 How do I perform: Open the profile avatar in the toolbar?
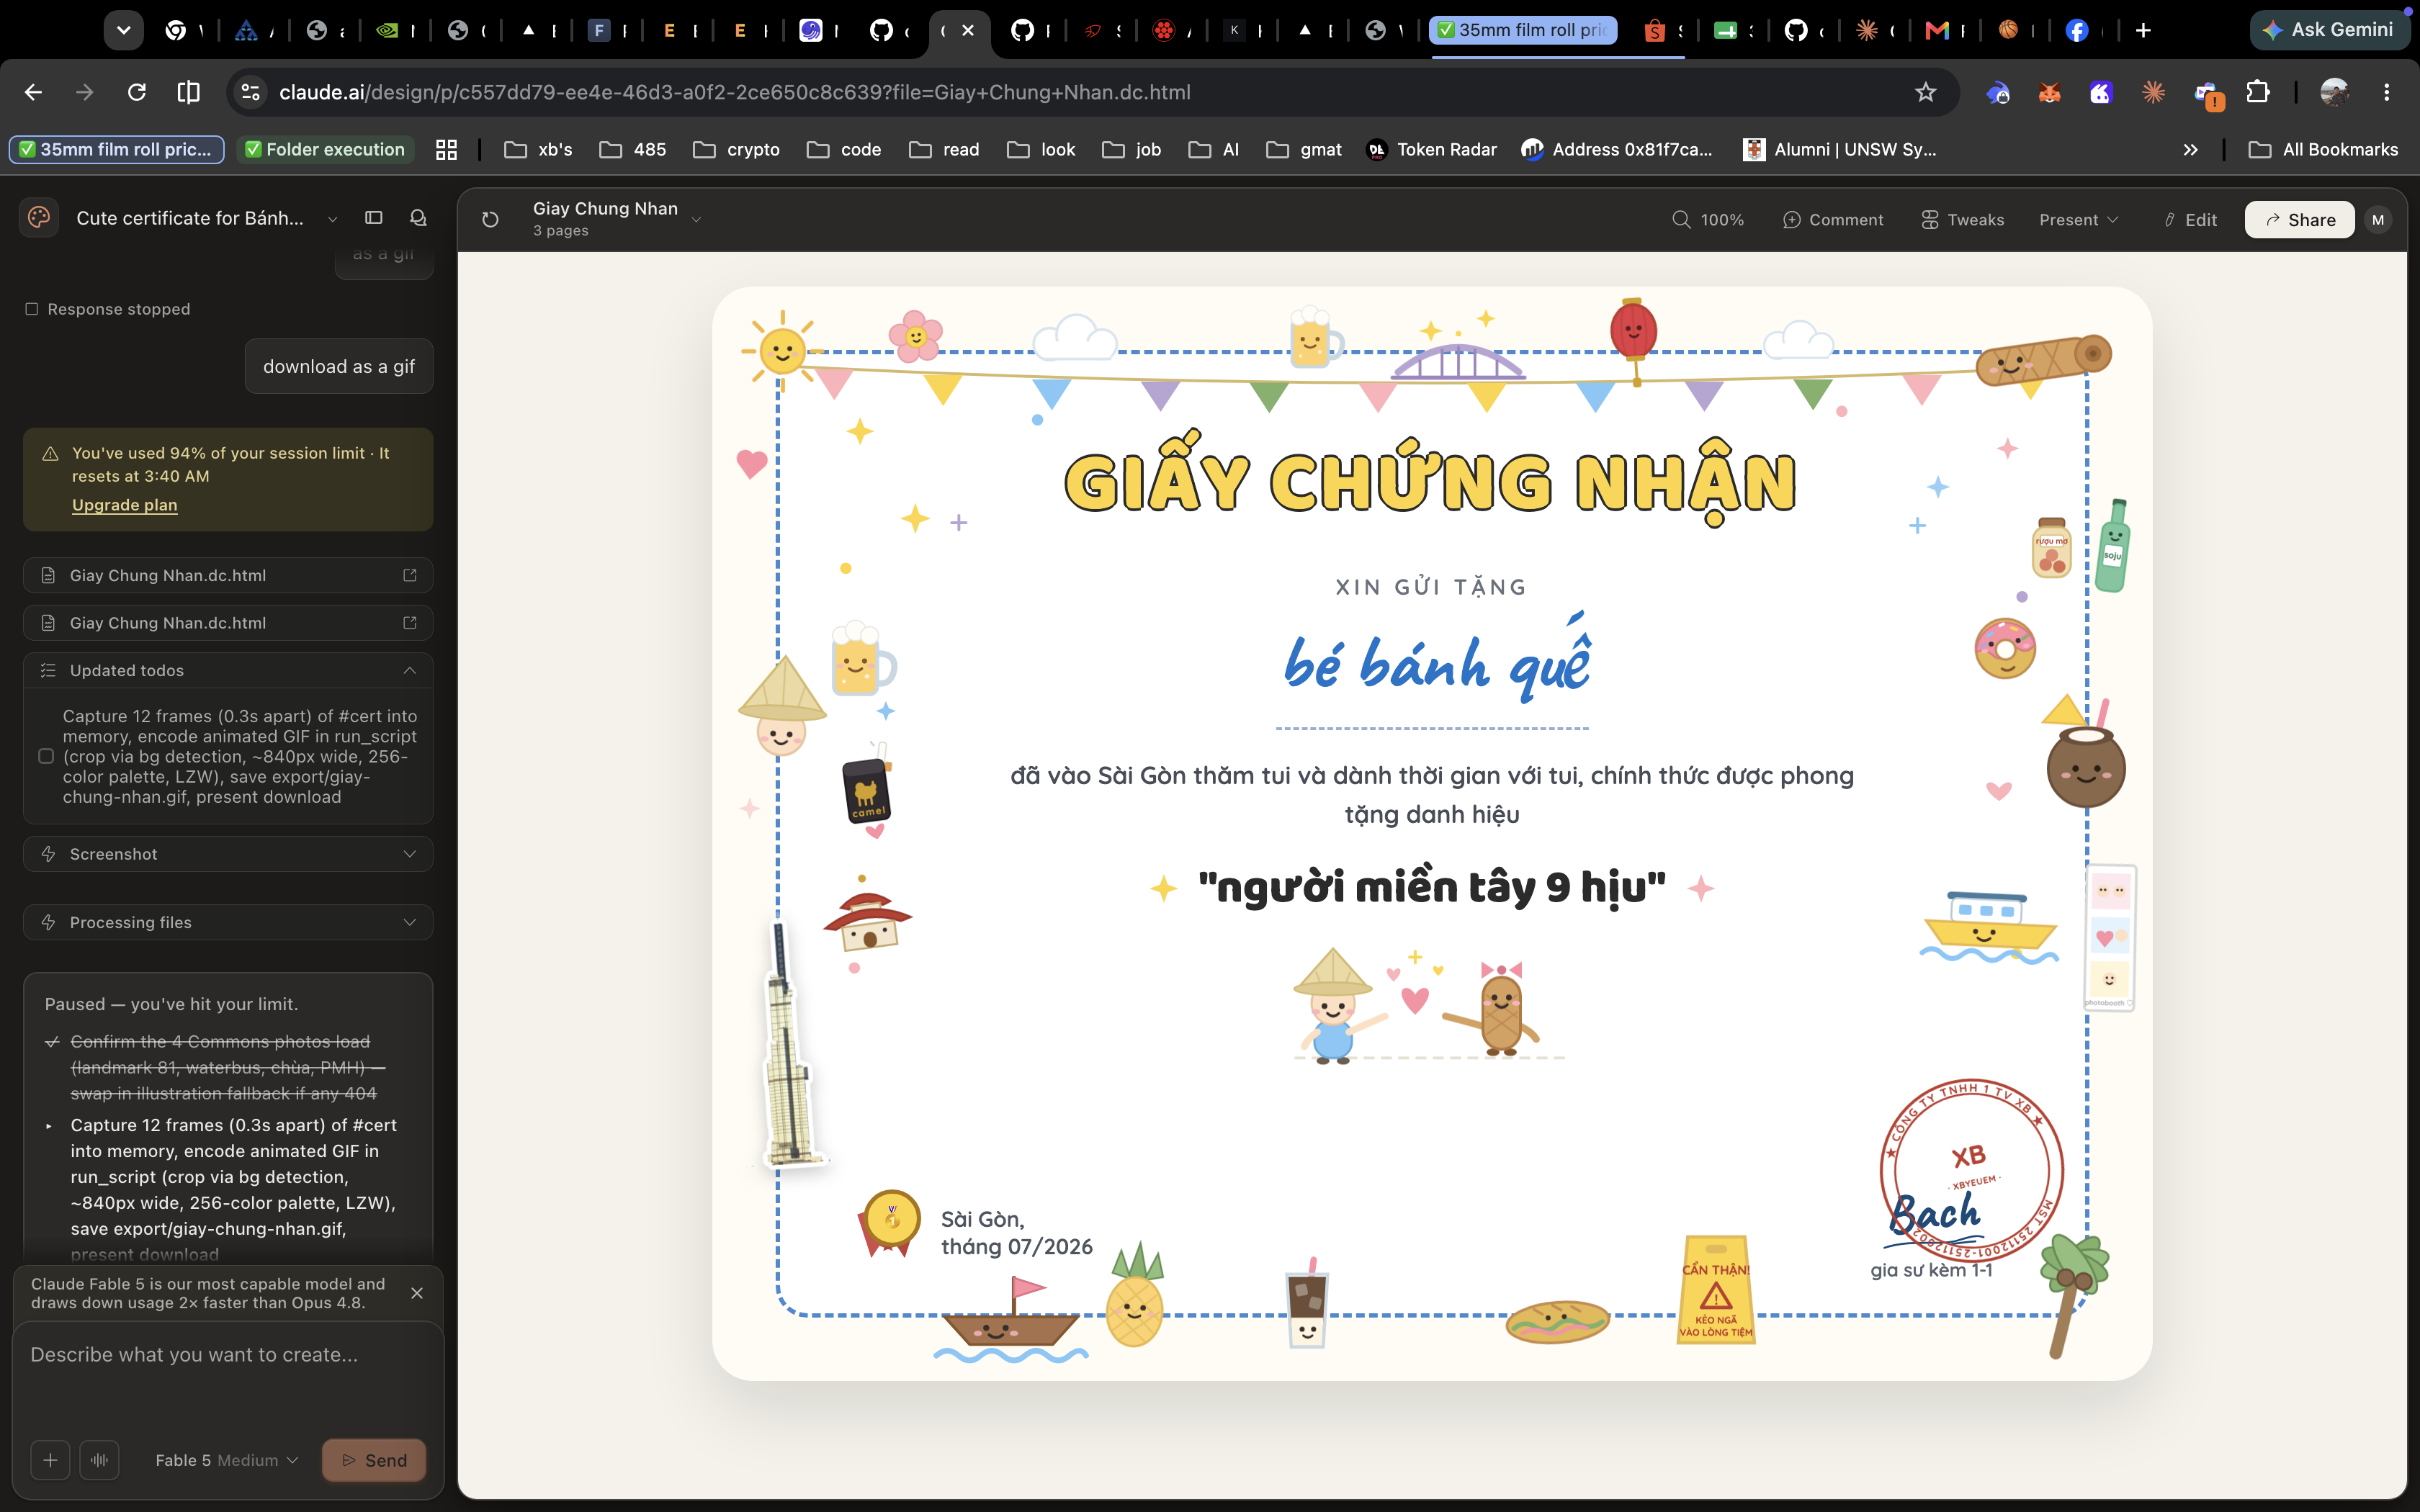tap(2334, 92)
